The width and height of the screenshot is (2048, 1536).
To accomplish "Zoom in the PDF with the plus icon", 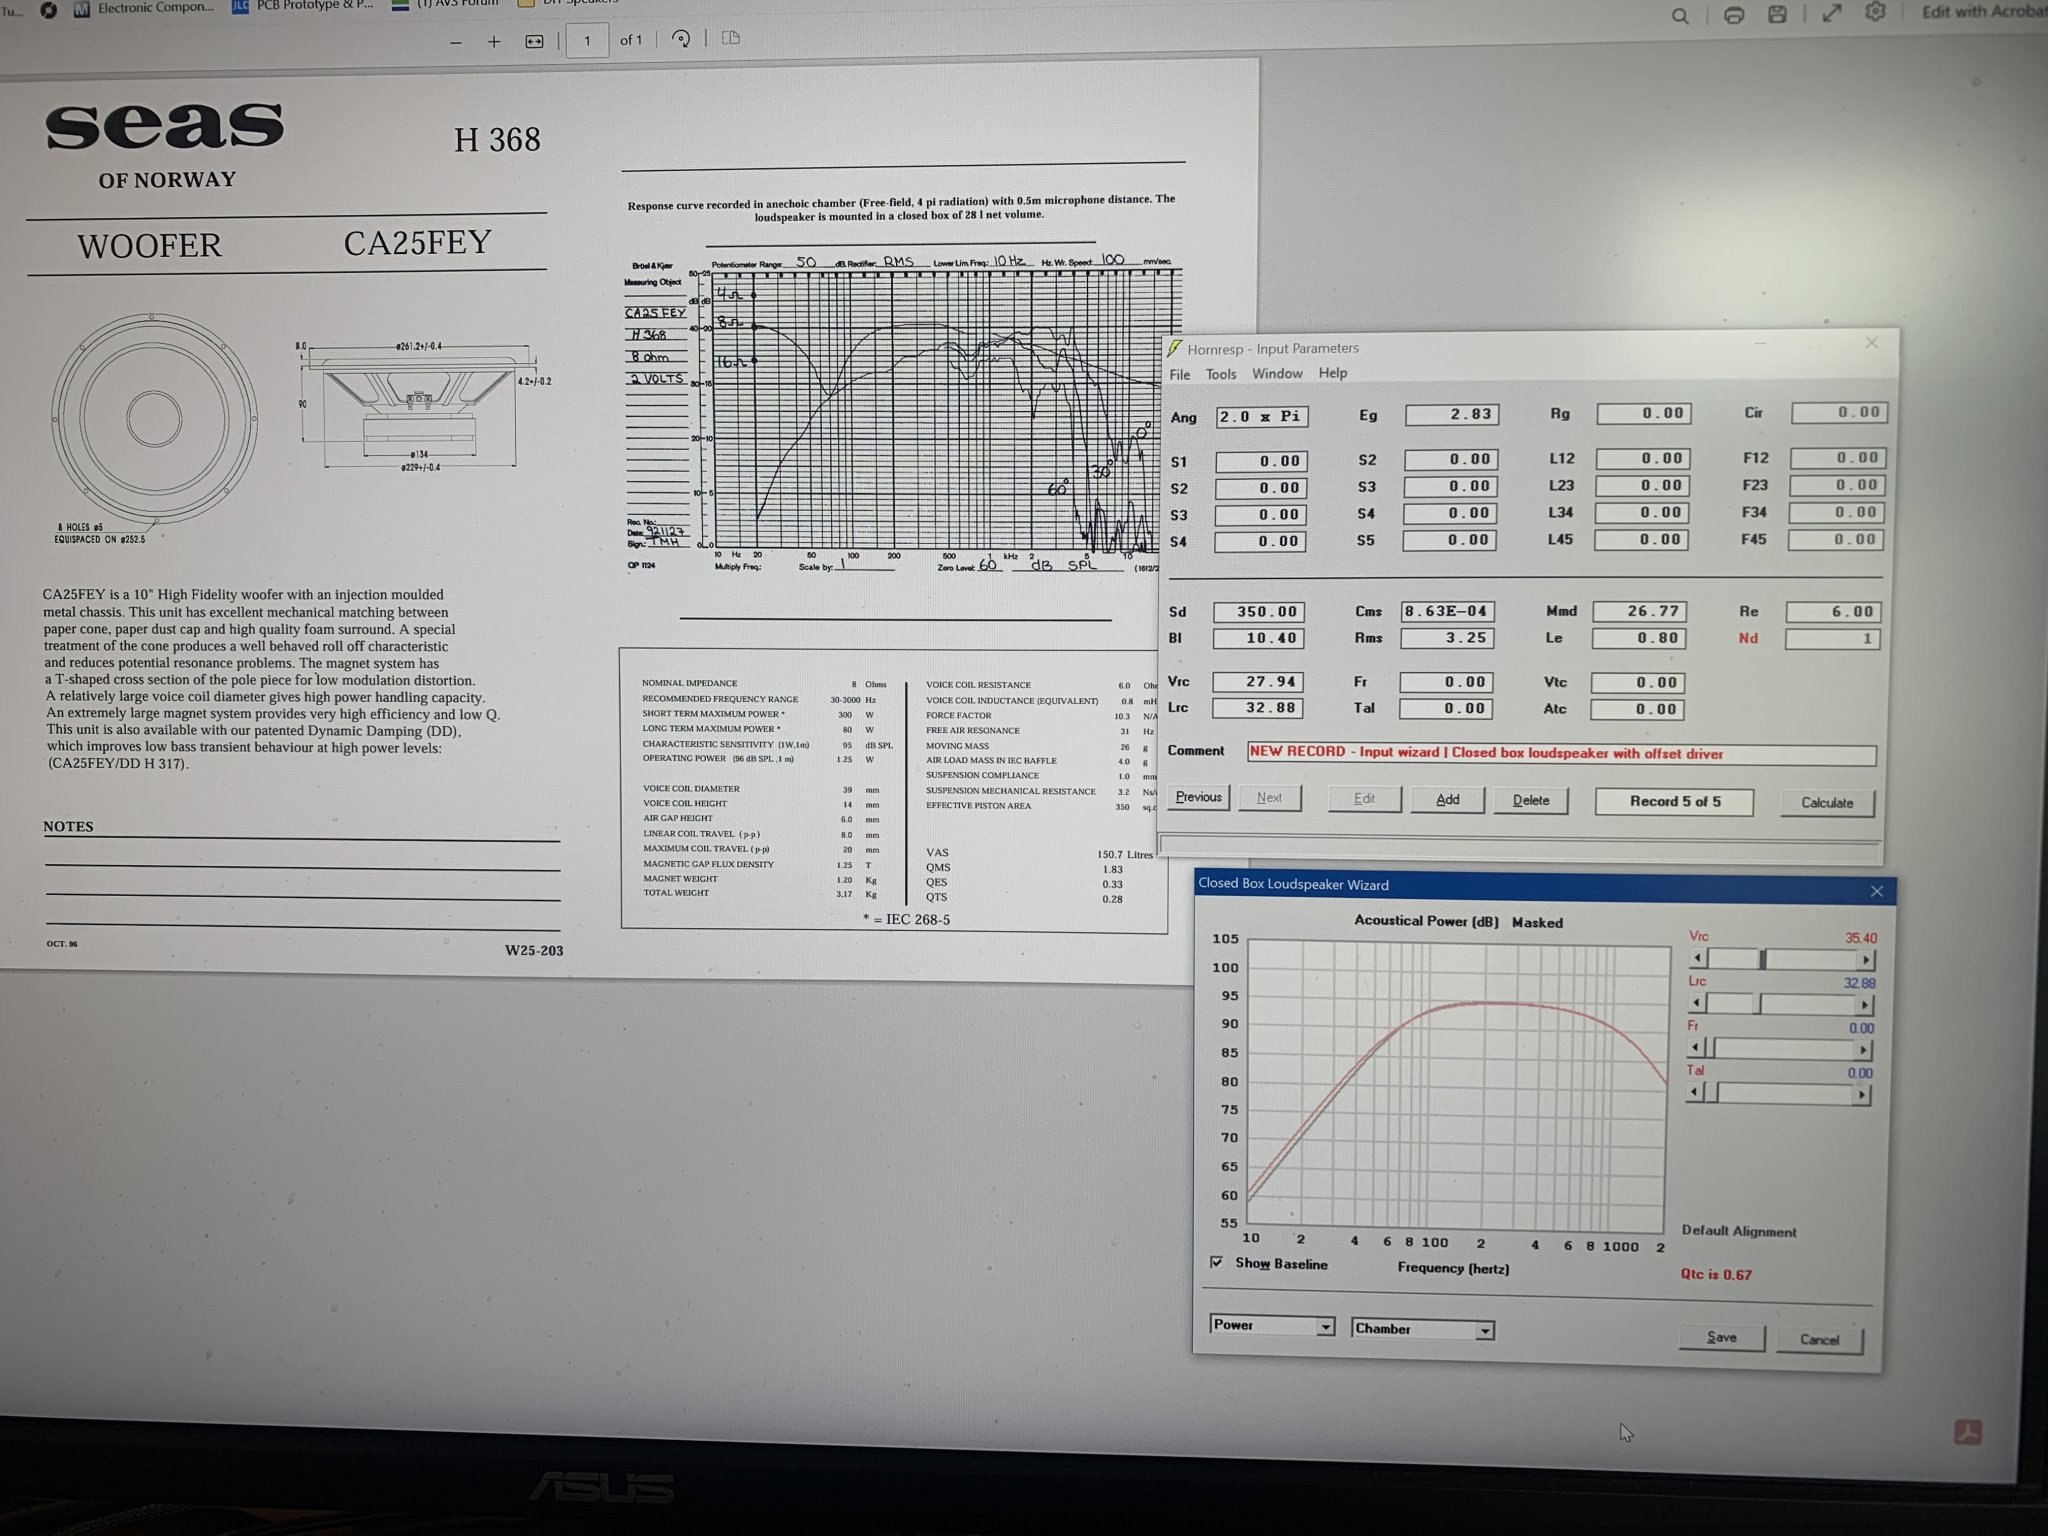I will pyautogui.click(x=494, y=41).
